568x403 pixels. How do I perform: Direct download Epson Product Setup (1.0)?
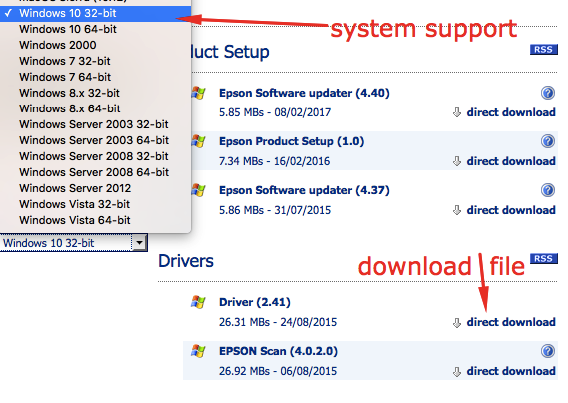click(x=511, y=161)
